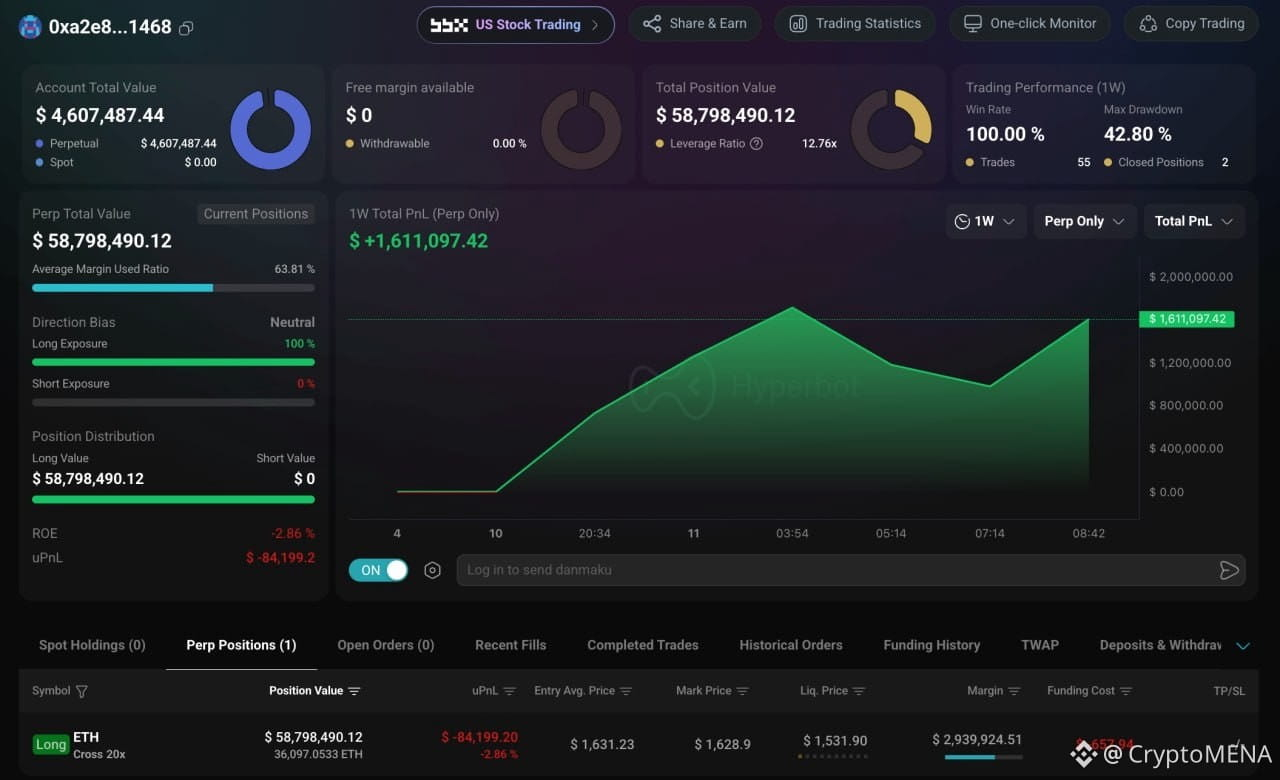
Task: Click the uPnL $ -84,199.2 in sidebar
Action: point(280,557)
